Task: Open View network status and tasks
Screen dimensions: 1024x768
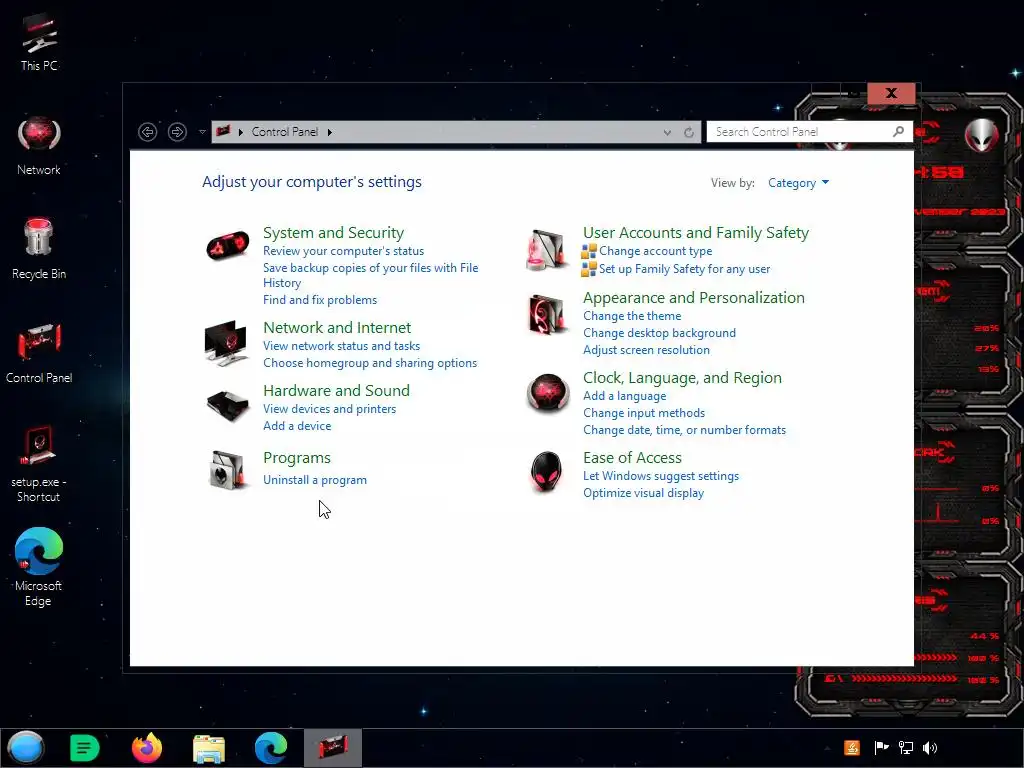Action: pyautogui.click(x=342, y=346)
